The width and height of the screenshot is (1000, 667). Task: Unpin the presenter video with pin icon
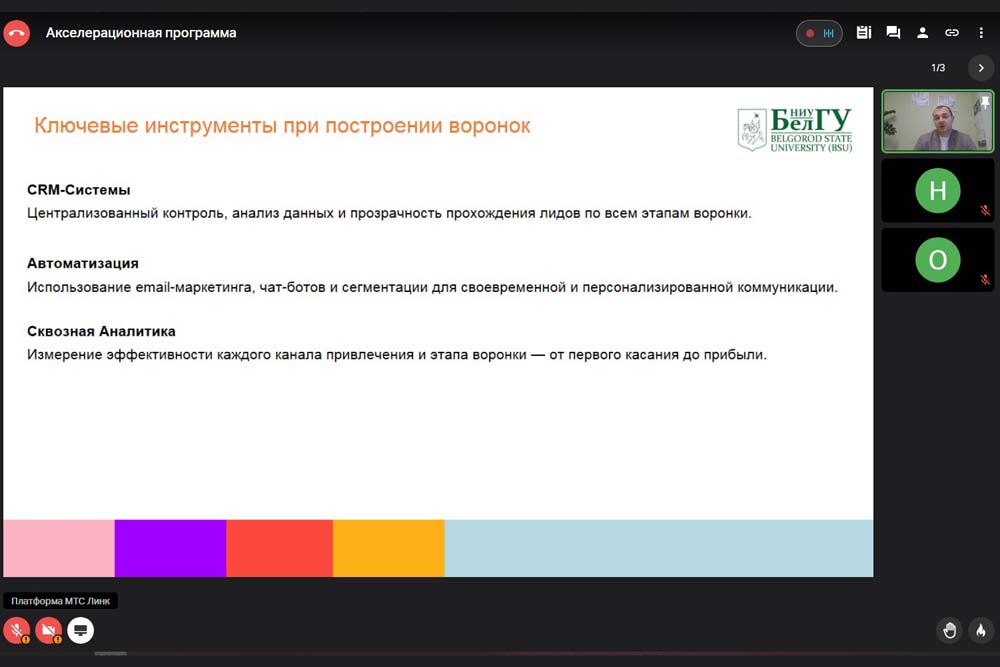click(x=985, y=102)
